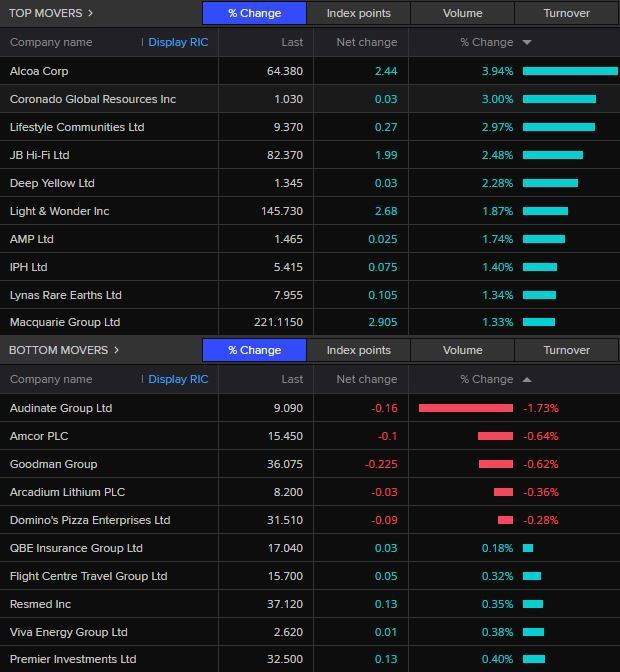Viewport: 620px width, 672px height.
Task: Open JB Hi-Fi Ltd stock
Action: (x=39, y=155)
